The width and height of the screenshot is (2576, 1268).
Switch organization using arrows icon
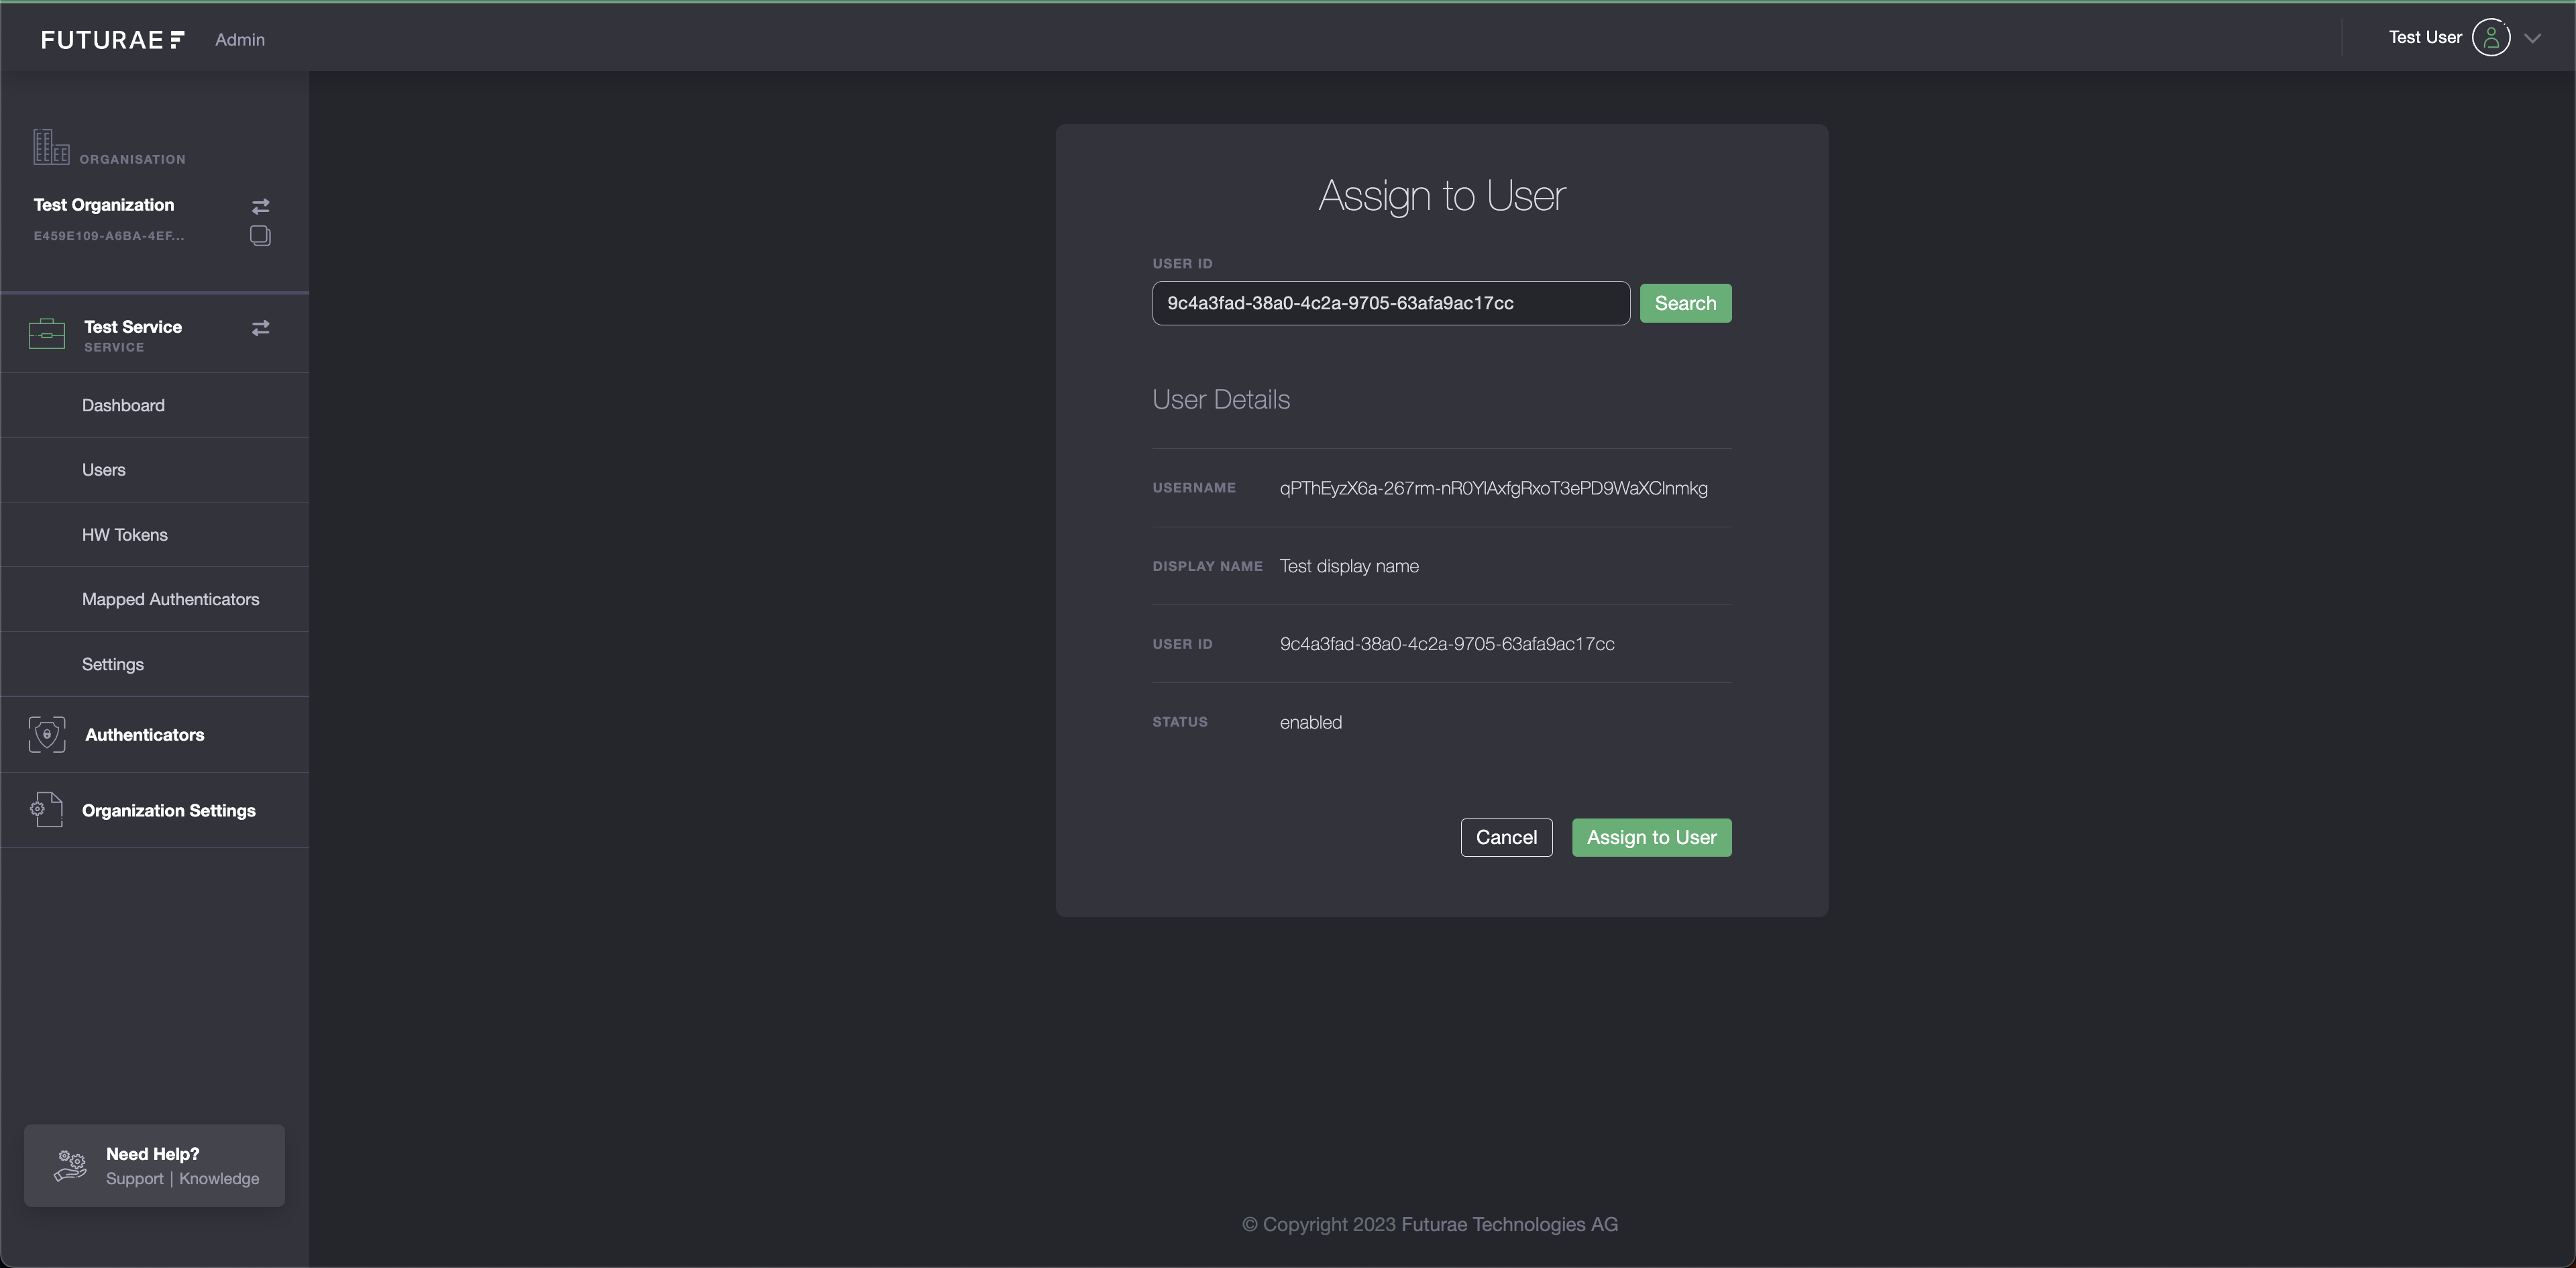click(260, 206)
